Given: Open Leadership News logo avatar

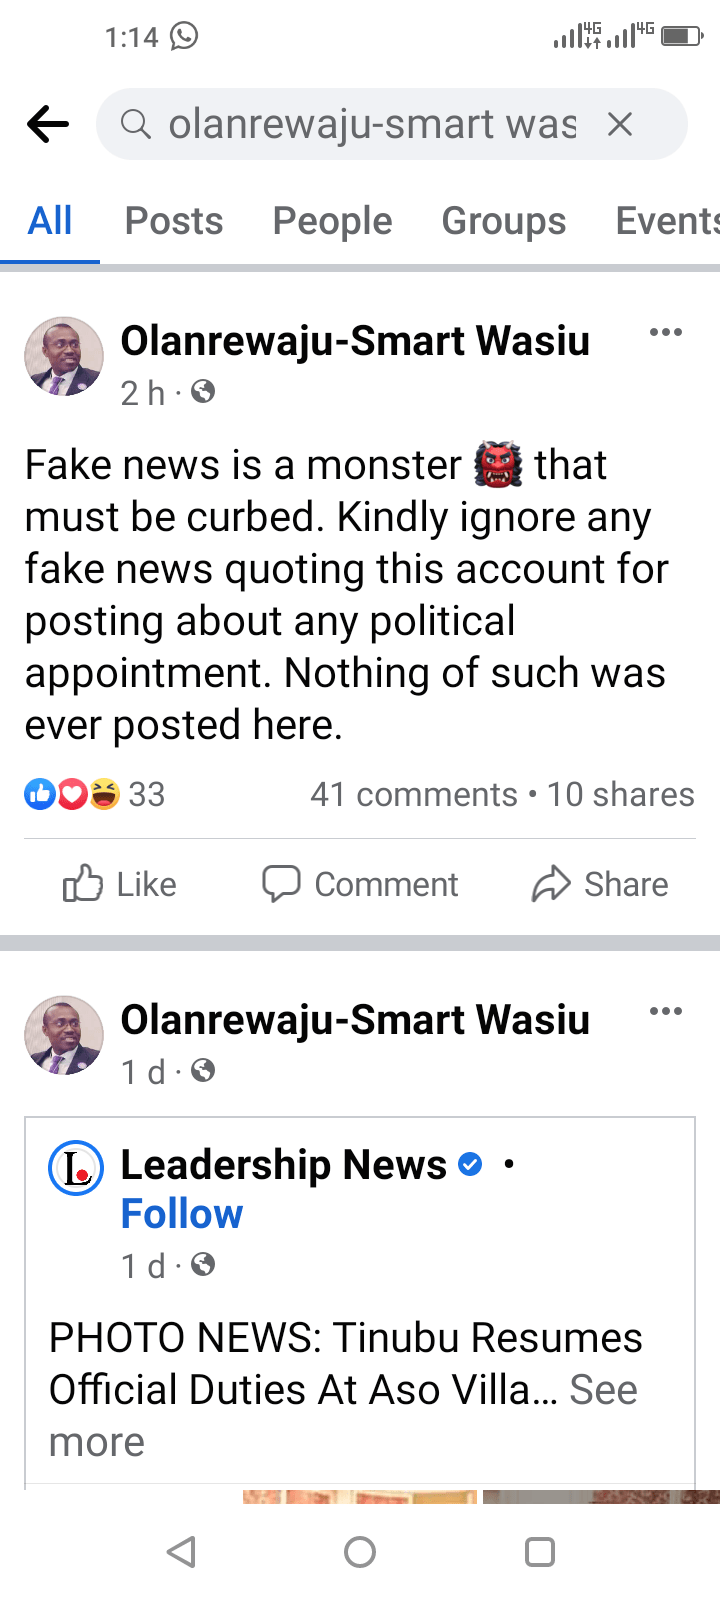Looking at the screenshot, I should click(x=76, y=1168).
